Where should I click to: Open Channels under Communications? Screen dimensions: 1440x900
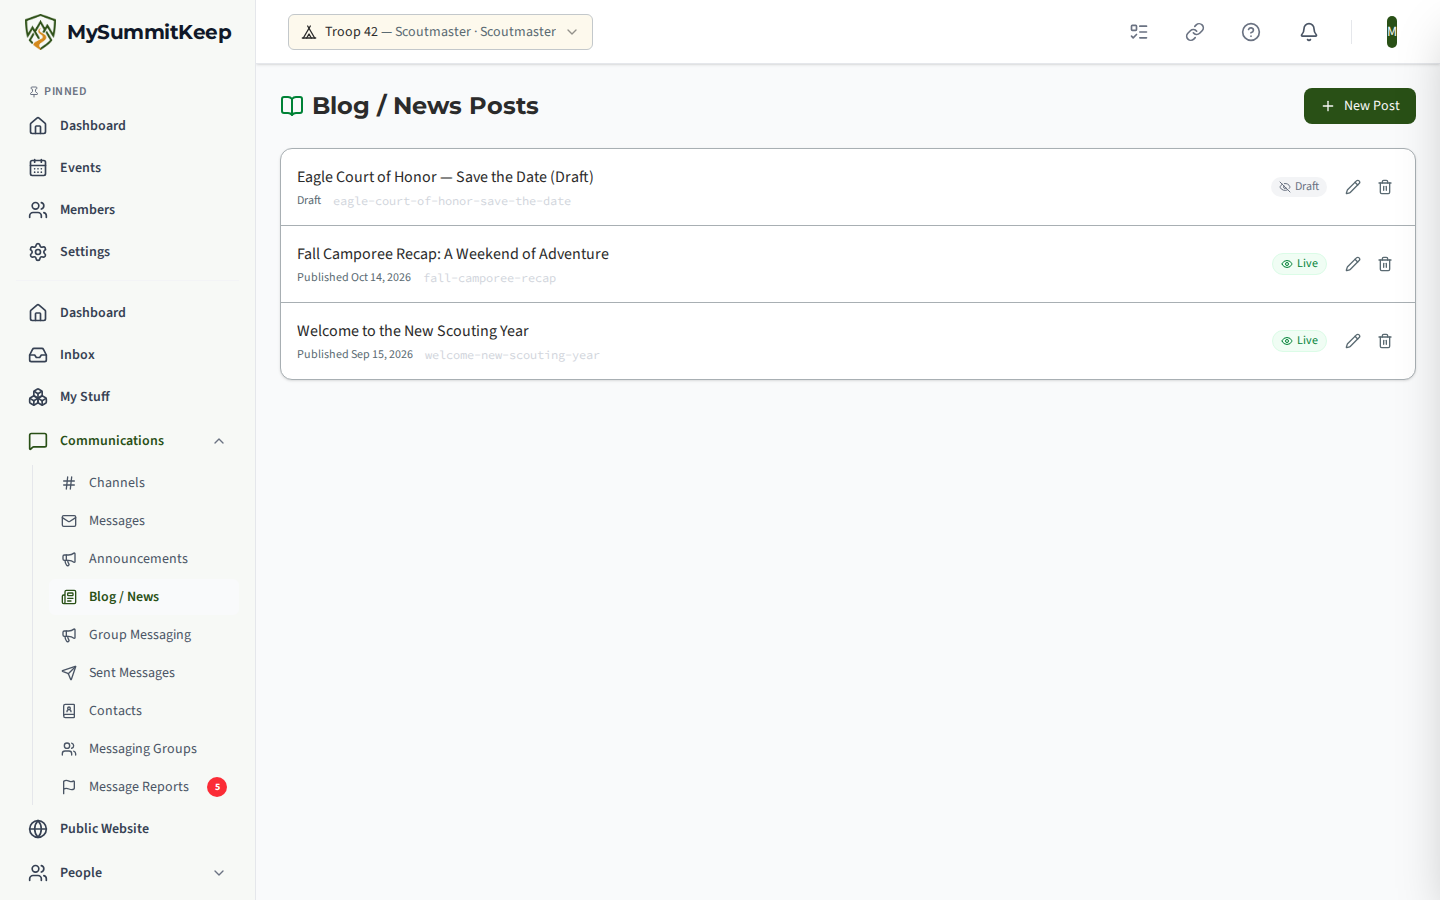point(144,483)
